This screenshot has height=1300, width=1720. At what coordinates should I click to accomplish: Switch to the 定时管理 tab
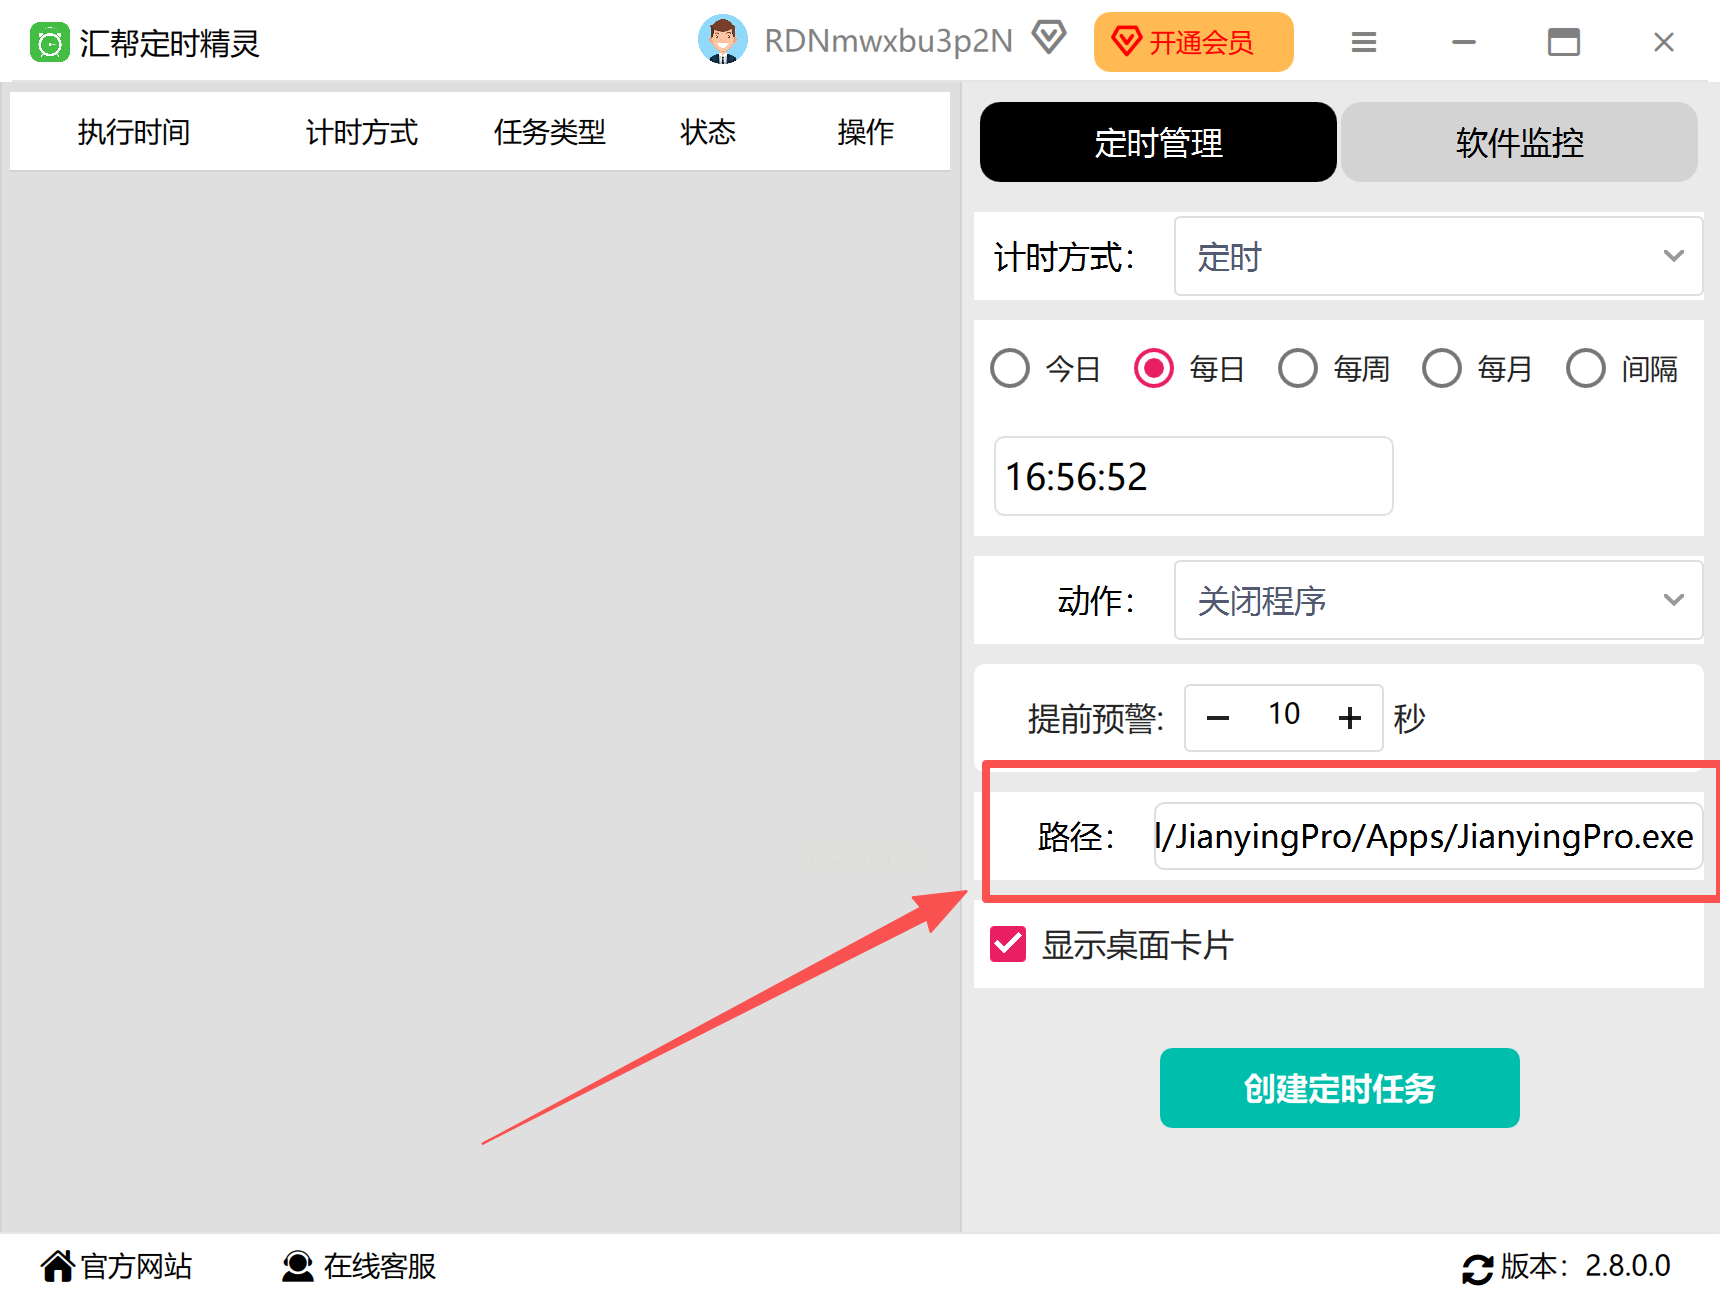pos(1158,142)
